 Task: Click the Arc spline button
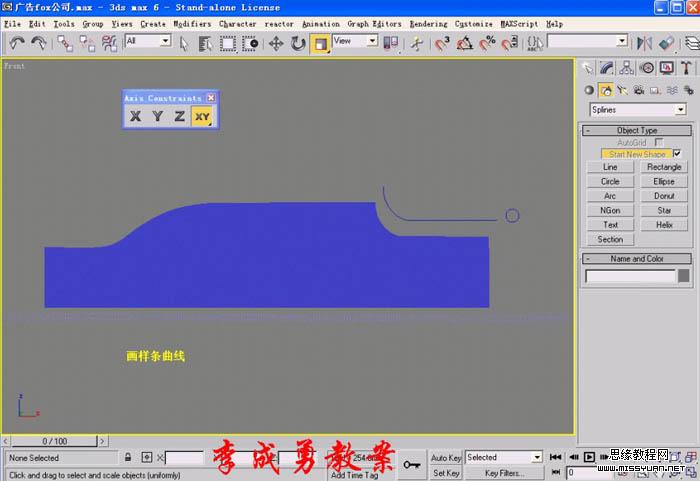[x=610, y=196]
